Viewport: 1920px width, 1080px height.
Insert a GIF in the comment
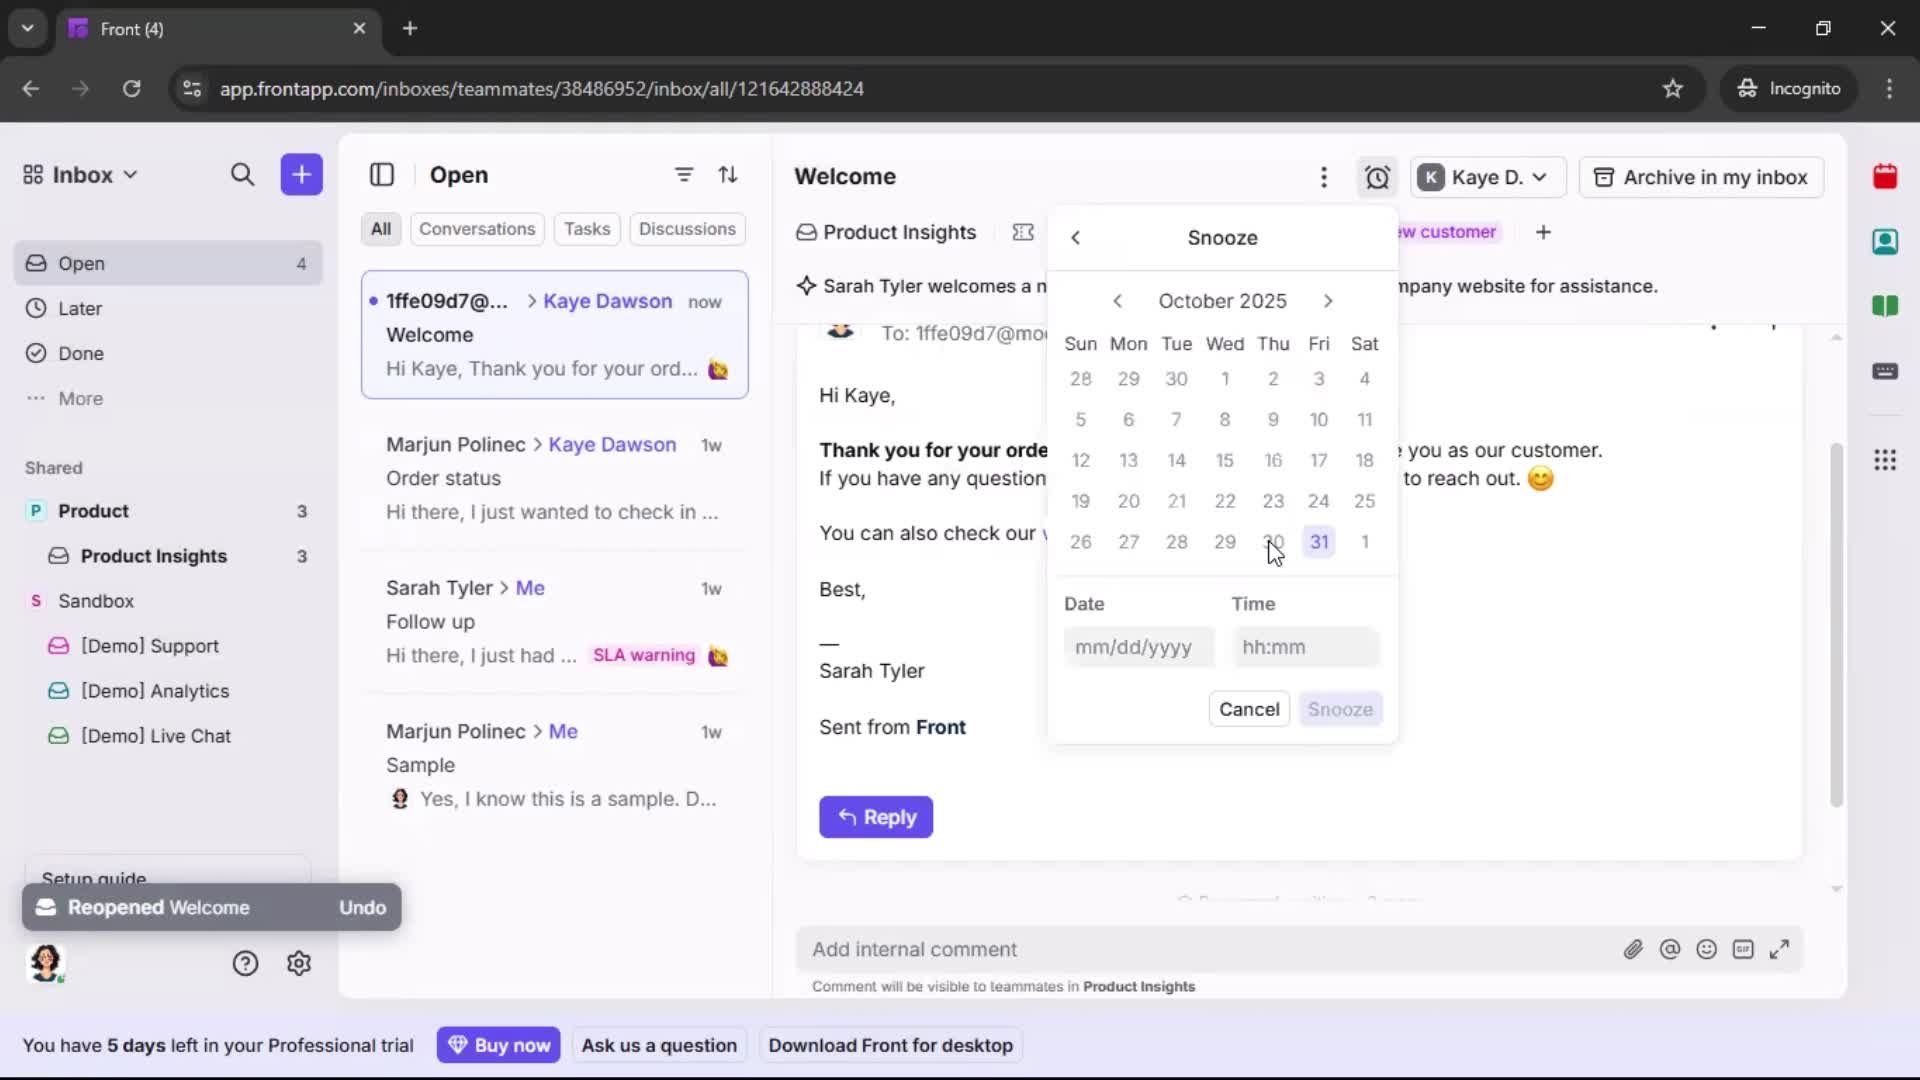click(1744, 949)
